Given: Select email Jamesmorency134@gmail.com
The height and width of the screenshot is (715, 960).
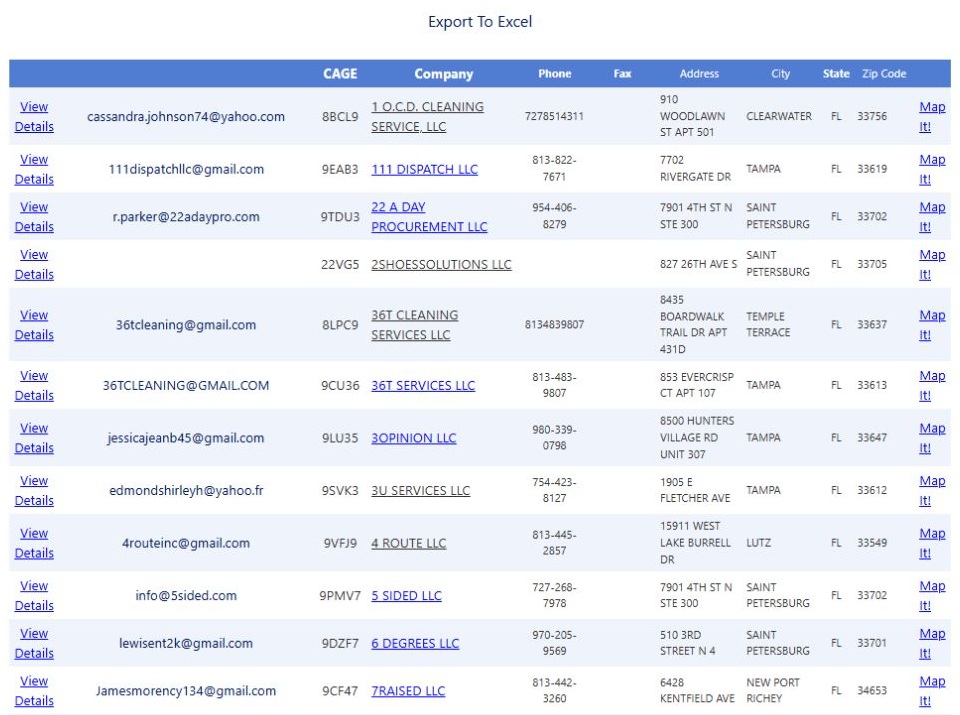Looking at the screenshot, I should coord(186,691).
